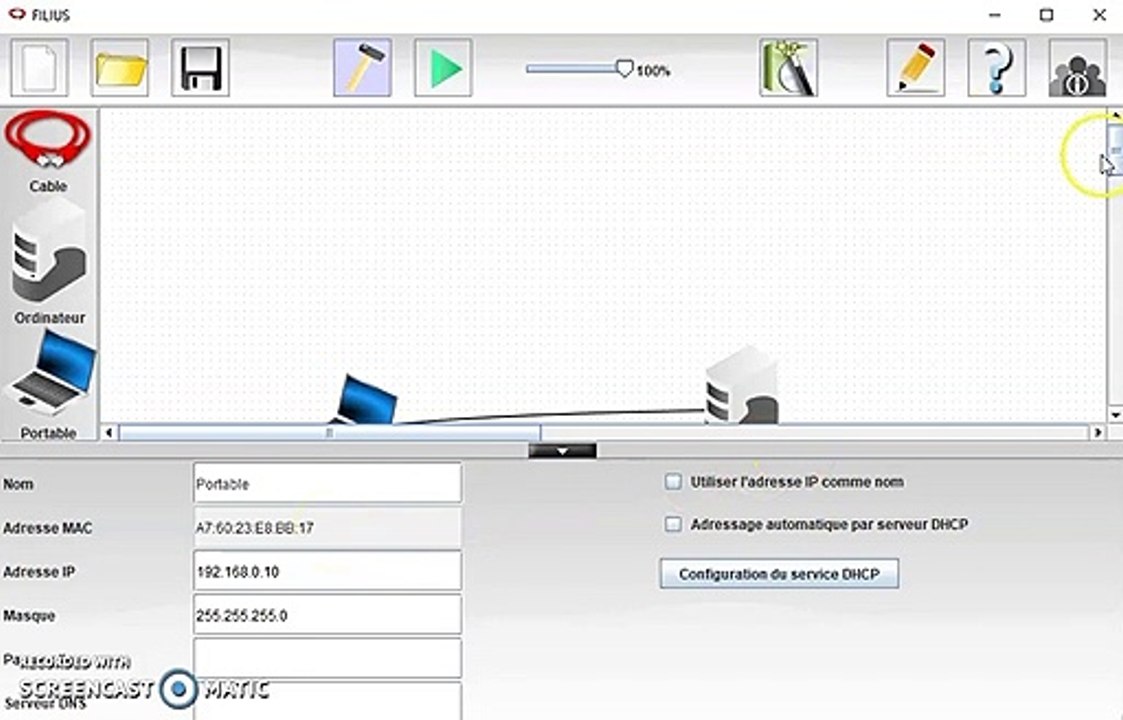Edit the Adresse IP field 192.168.0.10
The width and height of the screenshot is (1123, 720).
pos(327,572)
